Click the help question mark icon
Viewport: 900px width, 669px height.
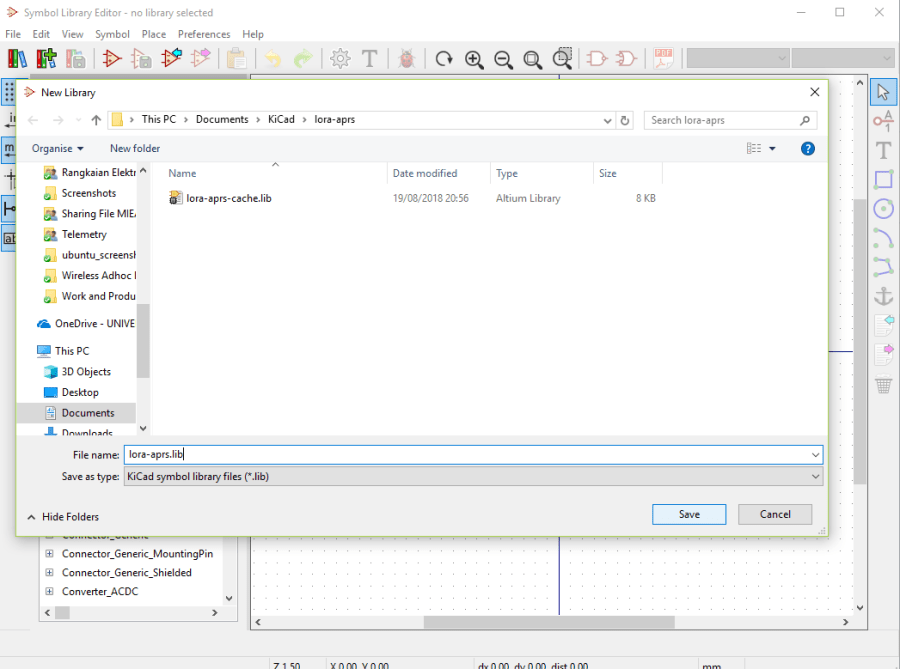tap(808, 148)
